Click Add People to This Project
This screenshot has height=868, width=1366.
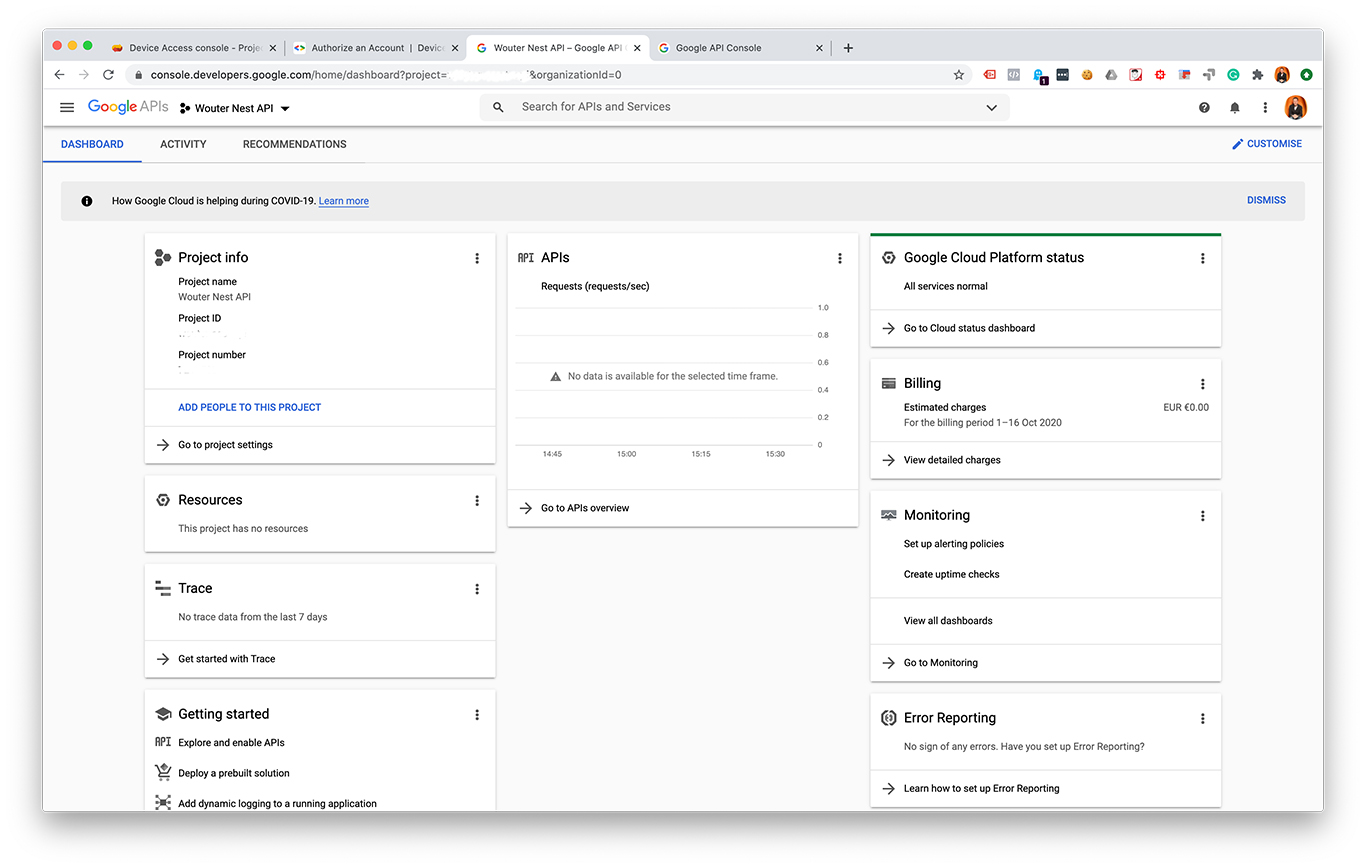tap(250, 407)
